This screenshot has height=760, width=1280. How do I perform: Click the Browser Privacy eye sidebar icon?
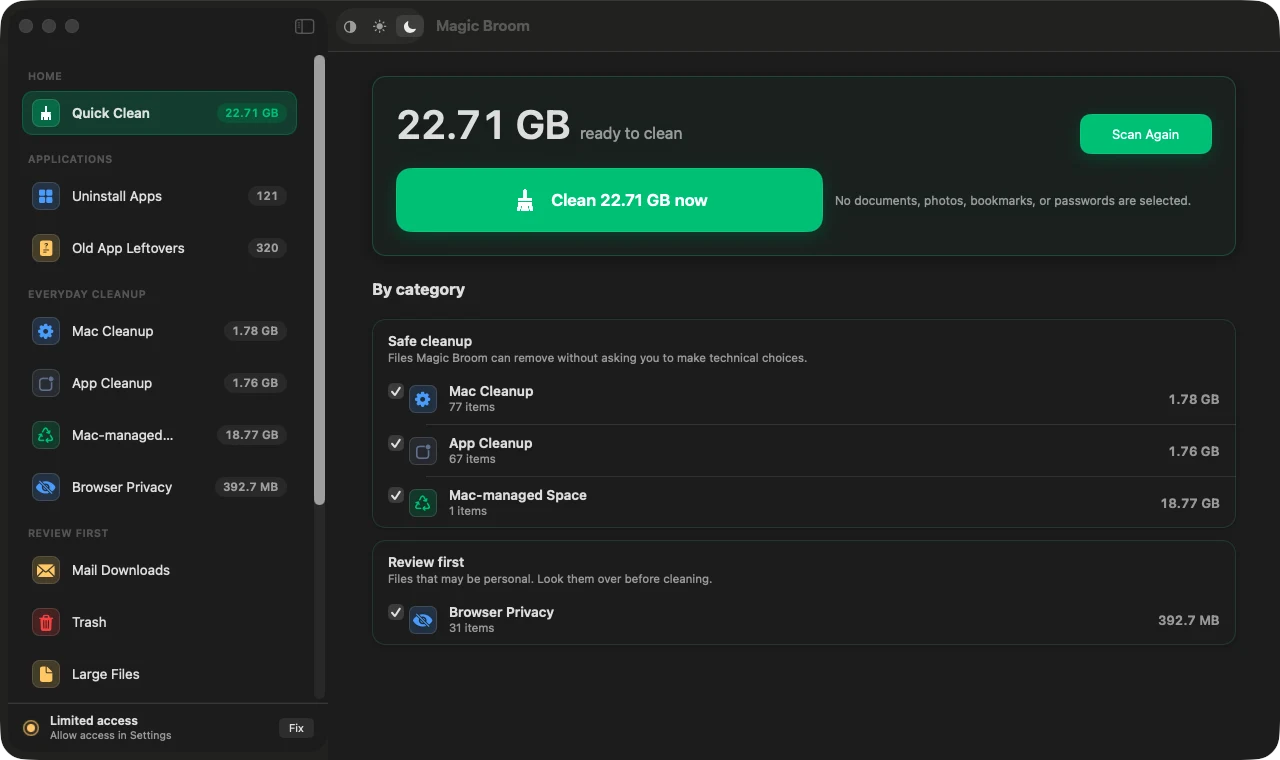[46, 487]
